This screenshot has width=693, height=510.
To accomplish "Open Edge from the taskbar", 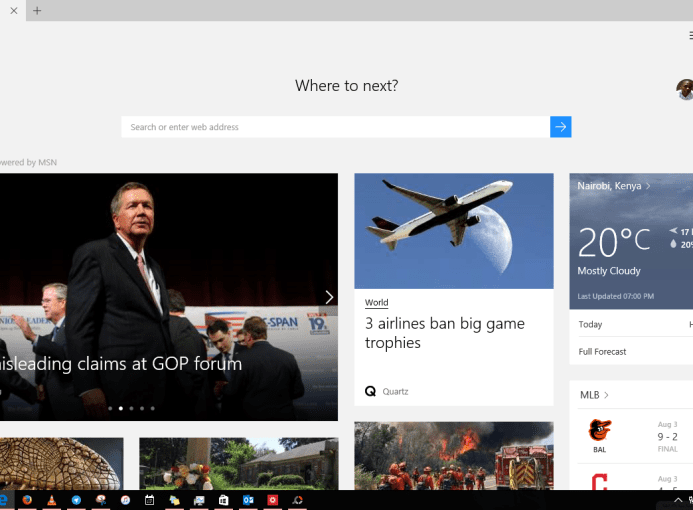I will pyautogui.click(x=4, y=500).
